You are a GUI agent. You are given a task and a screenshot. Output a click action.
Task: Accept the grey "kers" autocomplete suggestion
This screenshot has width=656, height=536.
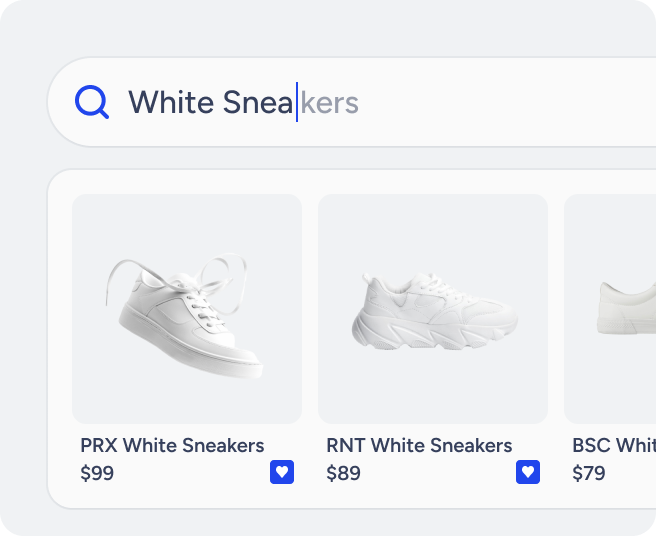point(329,102)
